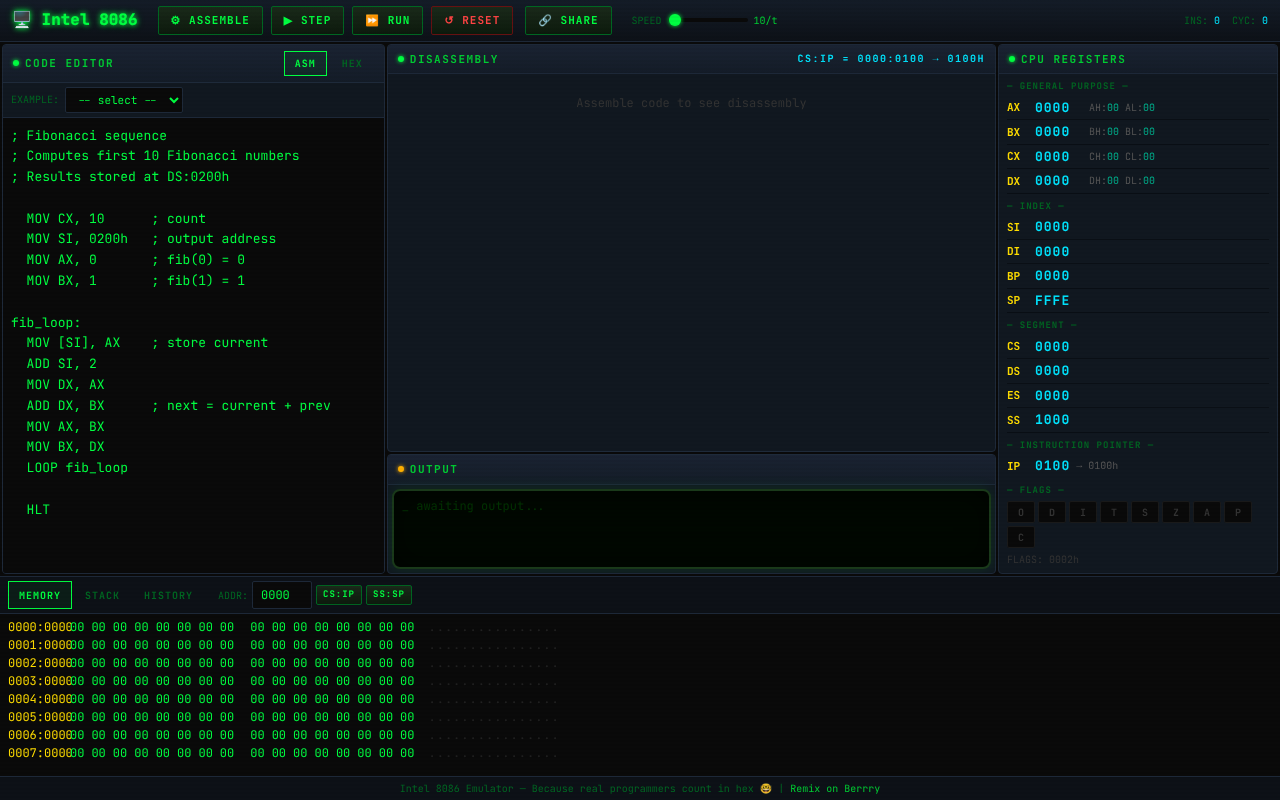The width and height of the screenshot is (1280, 800).
Task: Click the BP register value
Action: point(1052,276)
